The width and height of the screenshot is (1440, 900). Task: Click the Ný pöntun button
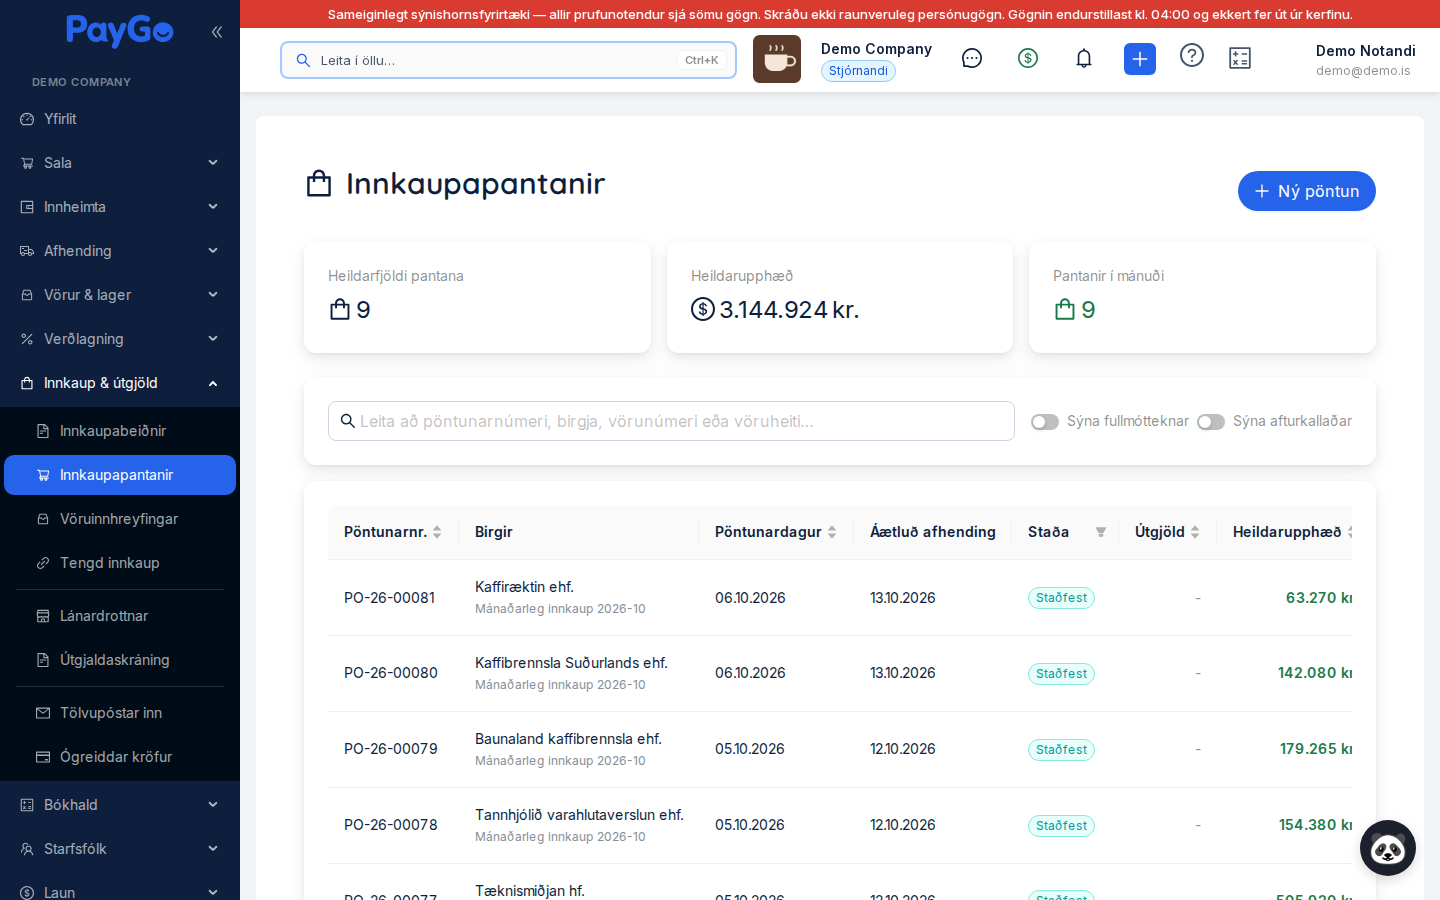pos(1307,191)
